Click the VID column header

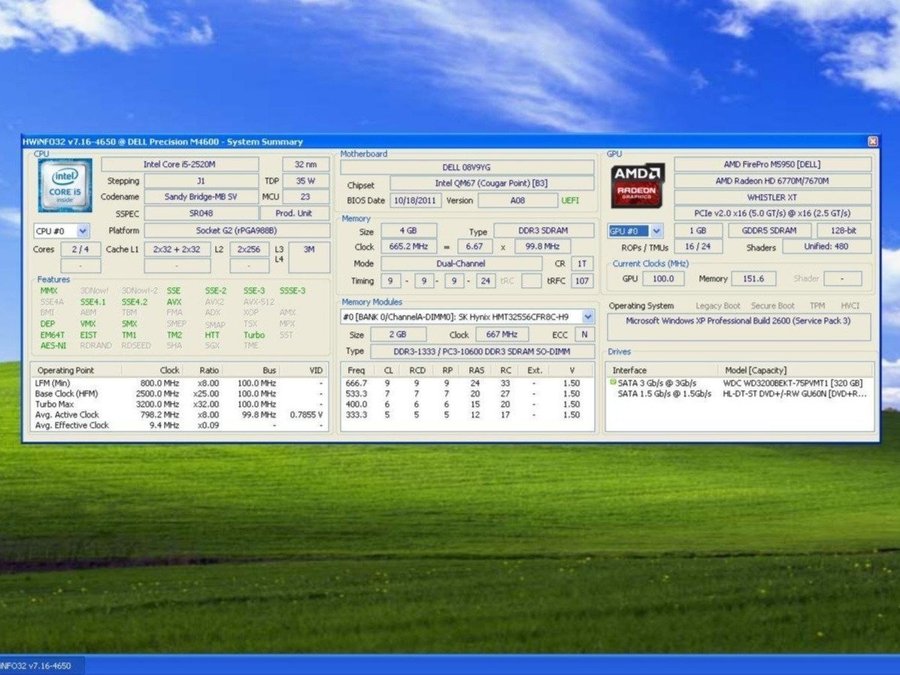pyautogui.click(x=316, y=370)
